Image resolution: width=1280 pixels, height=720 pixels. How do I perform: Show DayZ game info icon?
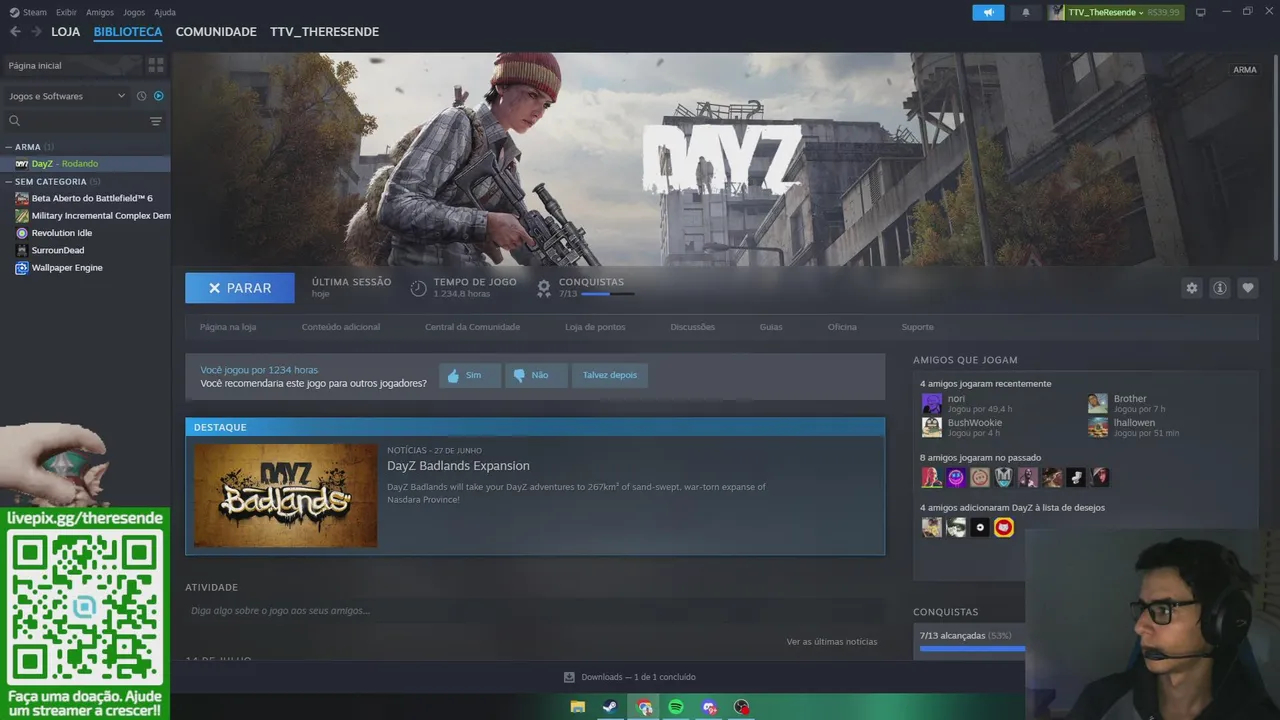(x=1220, y=288)
